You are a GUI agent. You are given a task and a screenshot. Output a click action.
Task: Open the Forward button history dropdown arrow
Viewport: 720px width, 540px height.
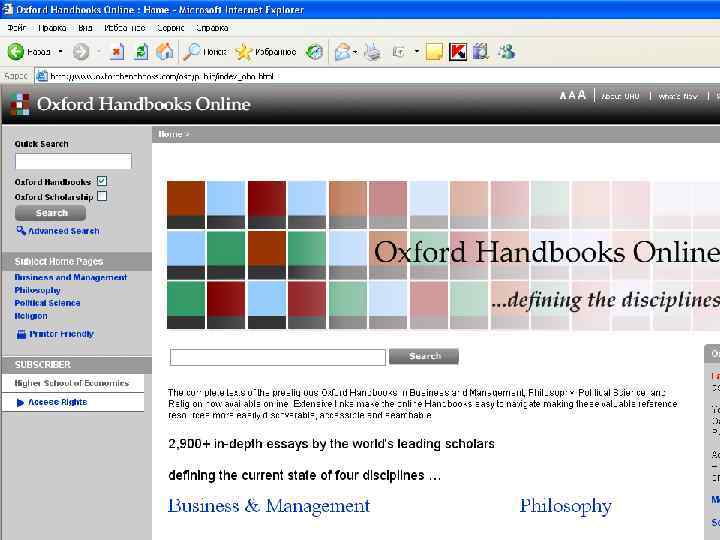[98, 51]
